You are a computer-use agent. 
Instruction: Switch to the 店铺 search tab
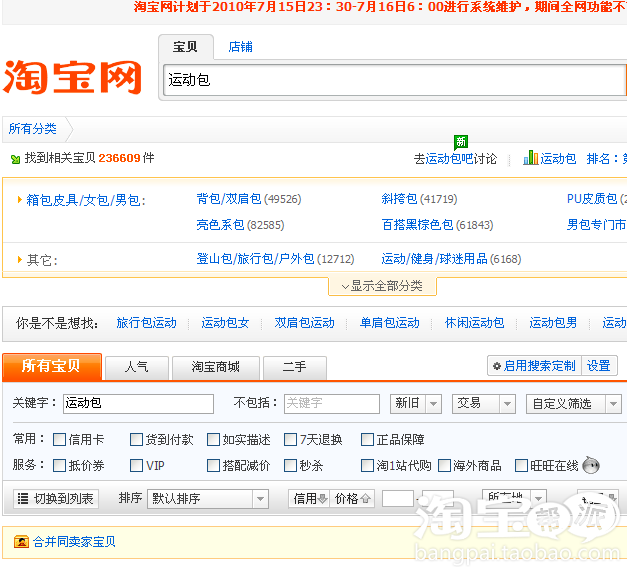click(240, 47)
